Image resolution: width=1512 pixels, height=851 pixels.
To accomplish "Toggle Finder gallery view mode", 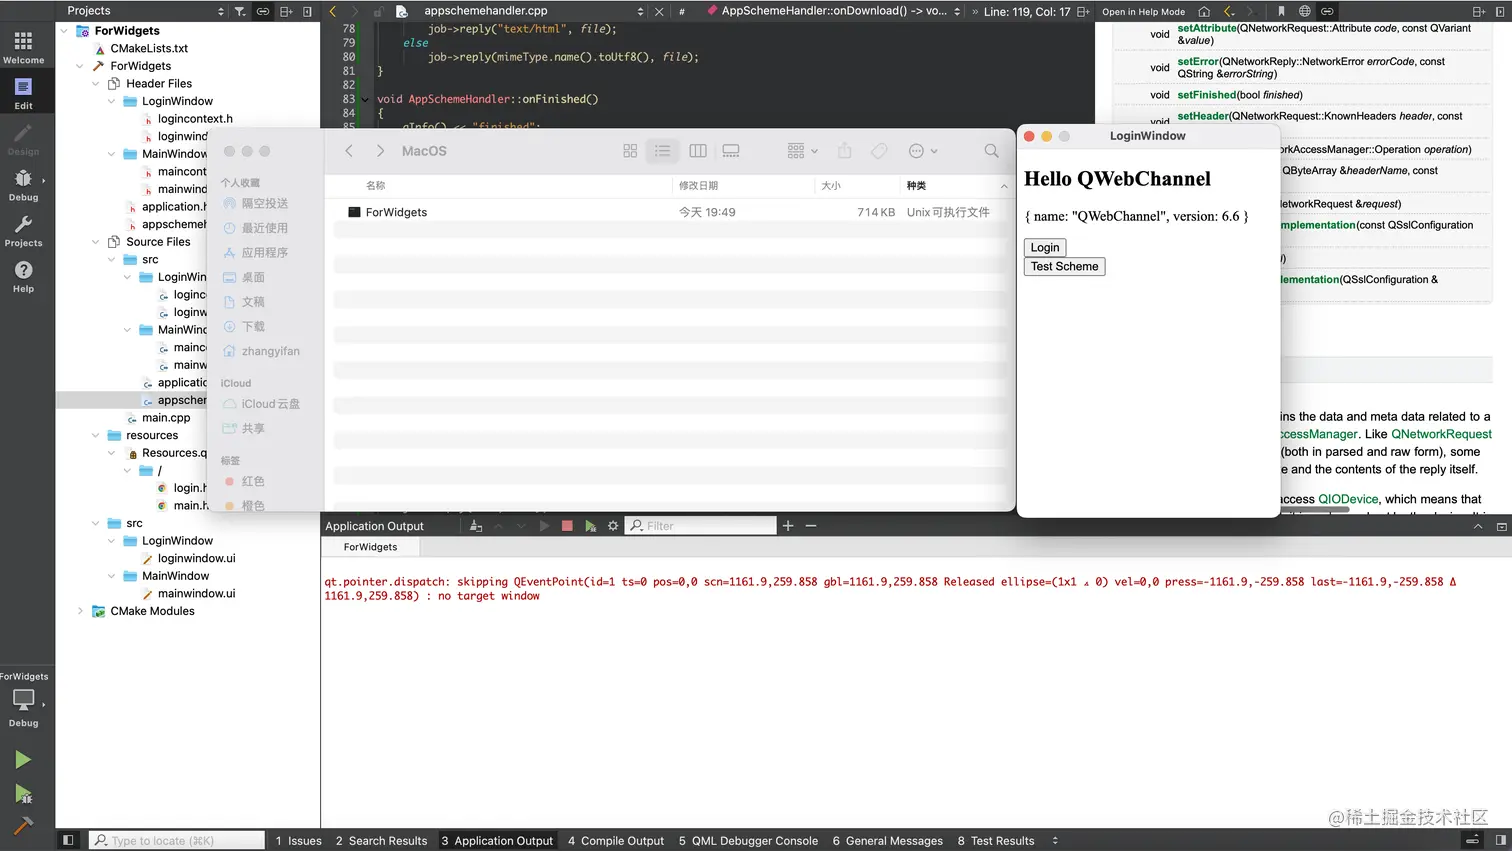I will point(731,150).
